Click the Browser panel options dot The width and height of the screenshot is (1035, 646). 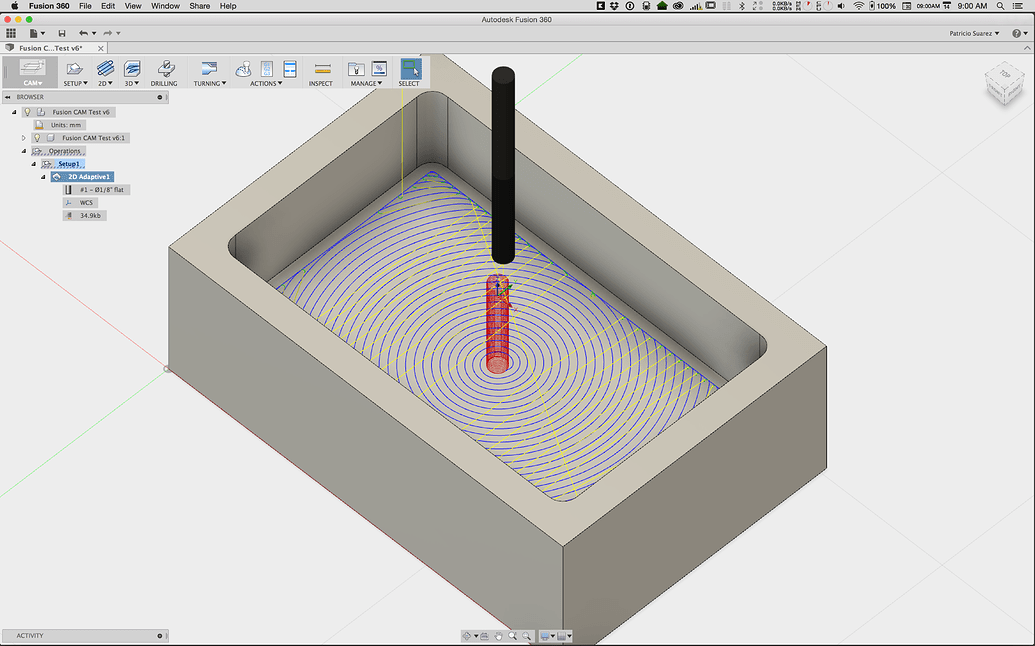(160, 97)
